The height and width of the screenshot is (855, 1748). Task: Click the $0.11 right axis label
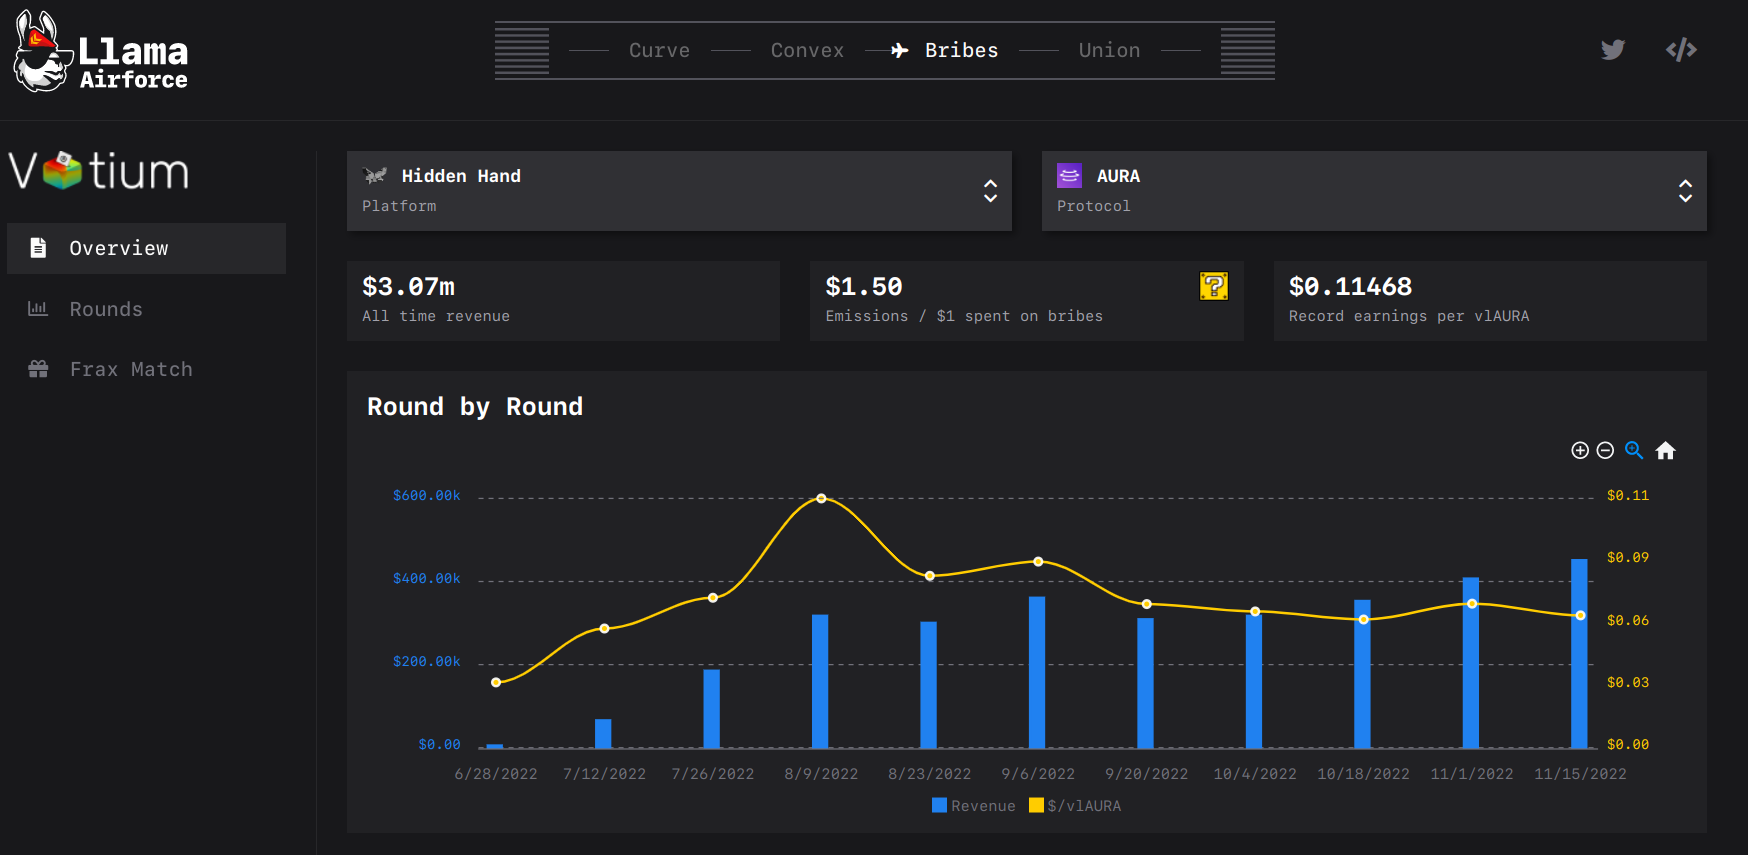1628,495
